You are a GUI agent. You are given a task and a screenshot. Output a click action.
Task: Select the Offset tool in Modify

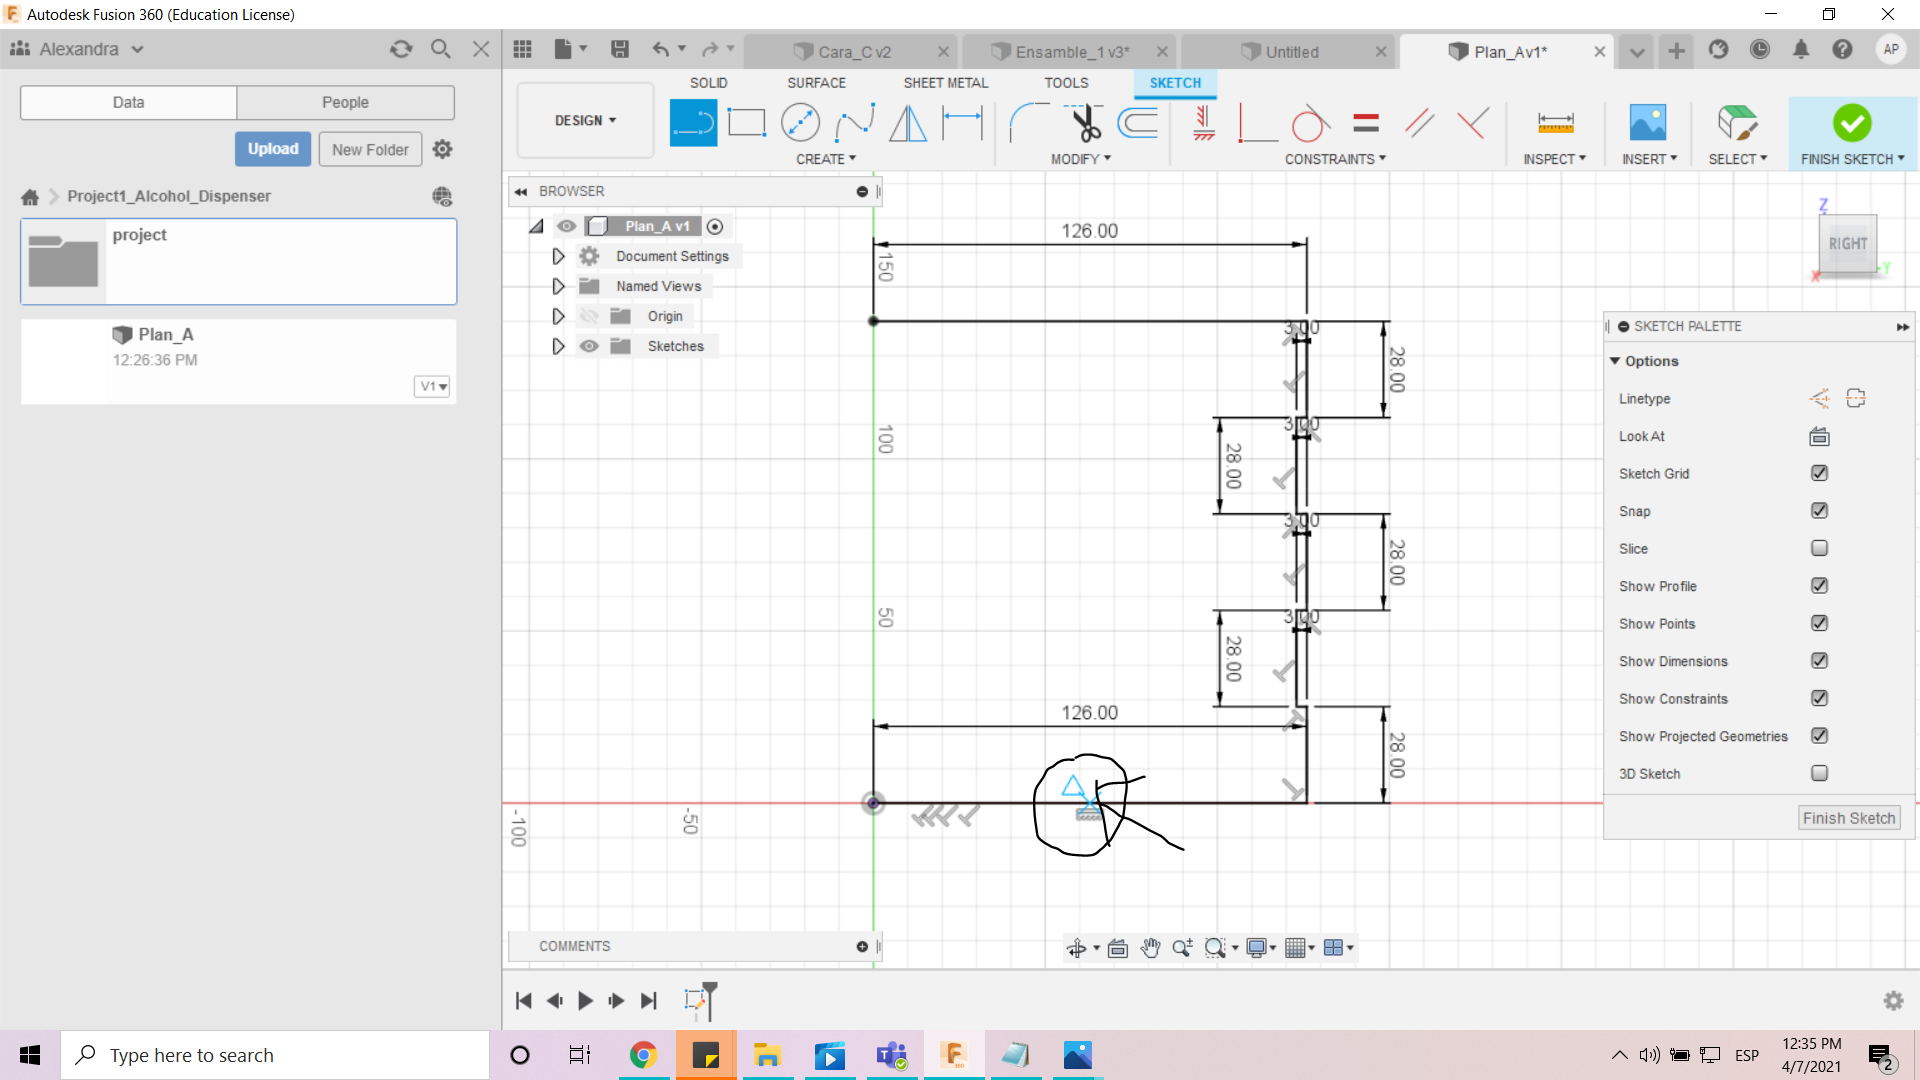tap(1137, 121)
